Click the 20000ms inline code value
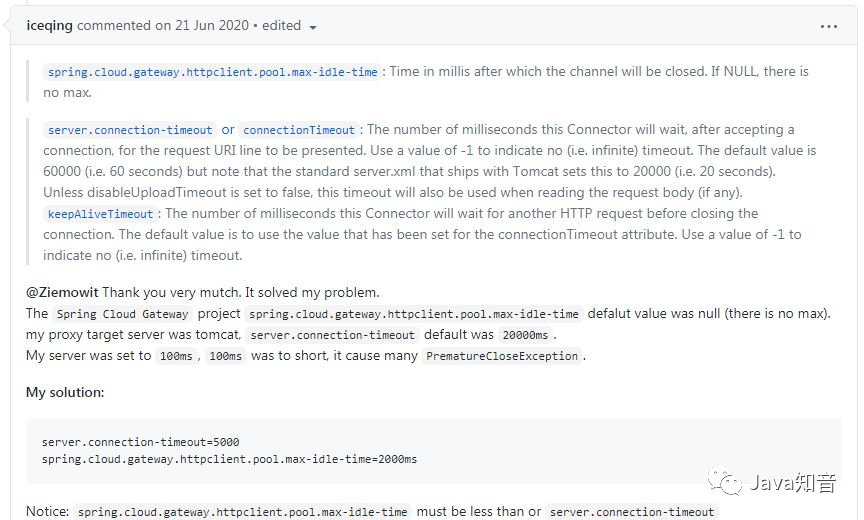The width and height of the screenshot is (864, 520). 525,335
